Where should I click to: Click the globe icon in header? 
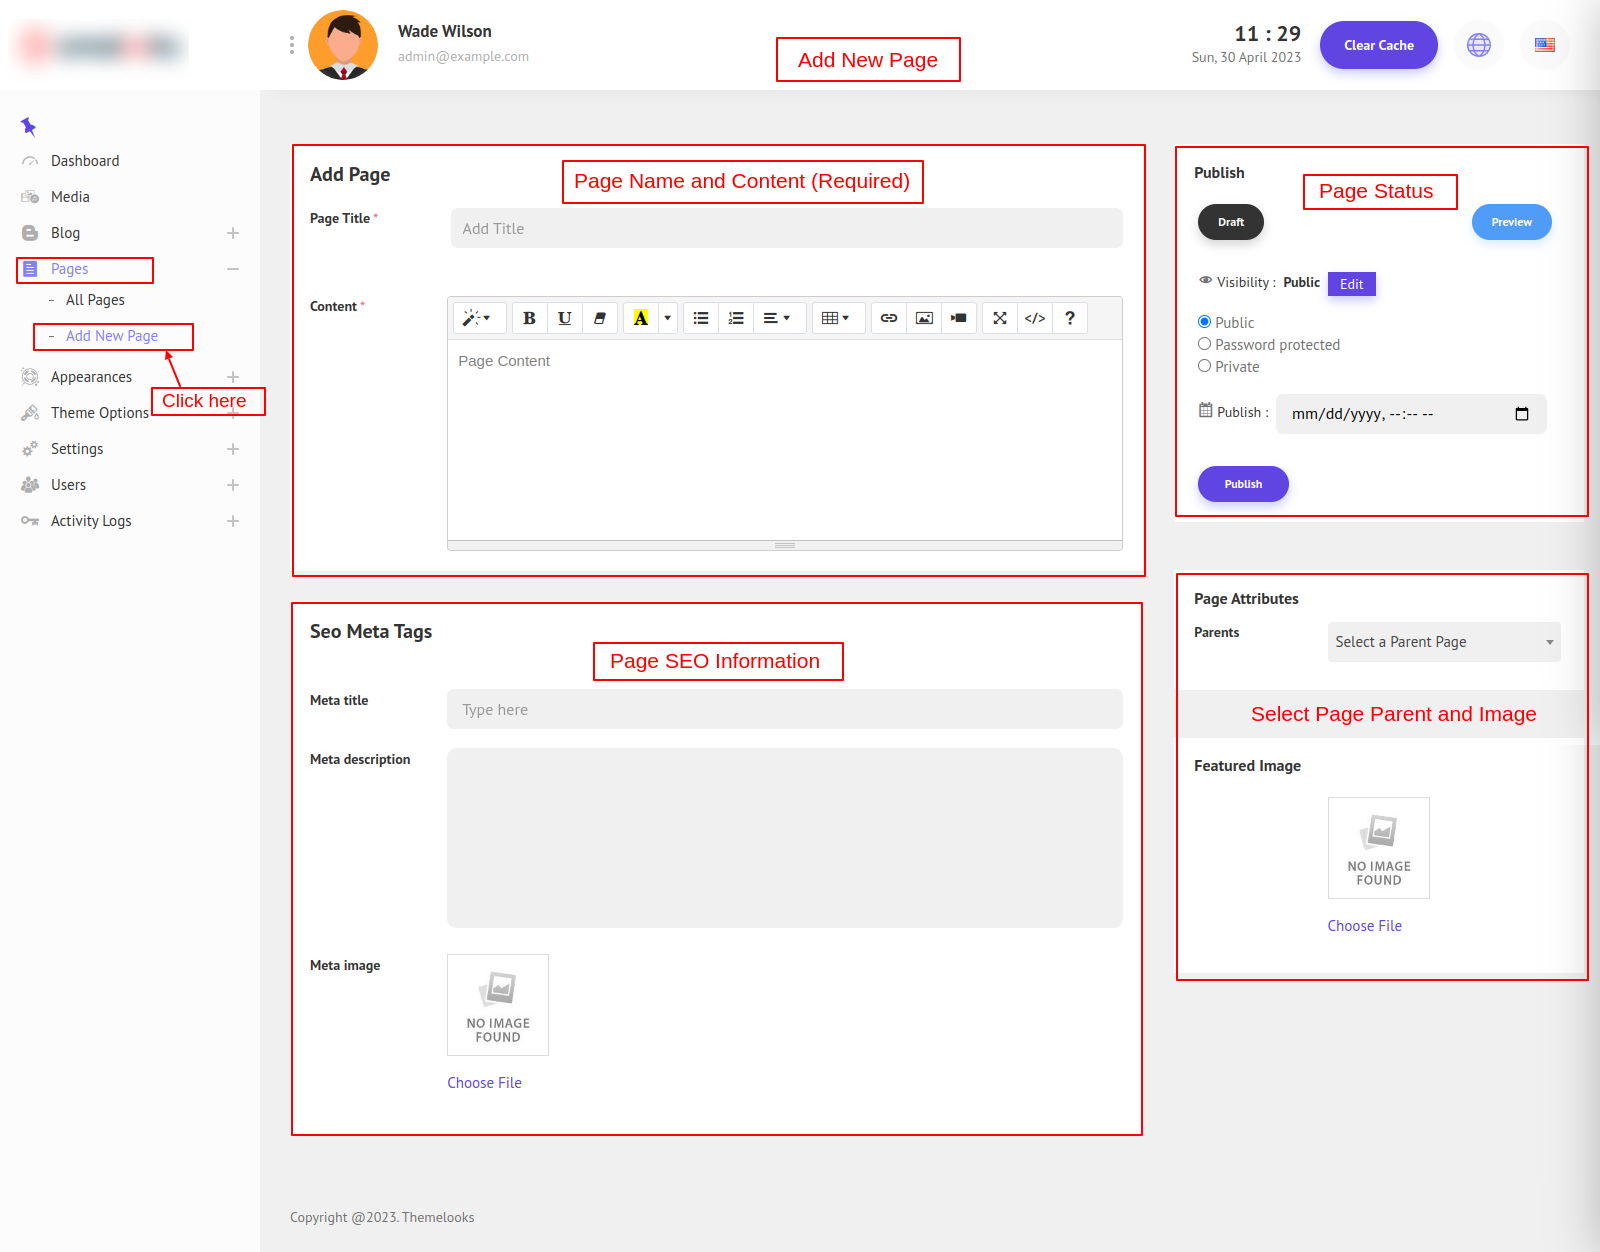pyautogui.click(x=1478, y=45)
